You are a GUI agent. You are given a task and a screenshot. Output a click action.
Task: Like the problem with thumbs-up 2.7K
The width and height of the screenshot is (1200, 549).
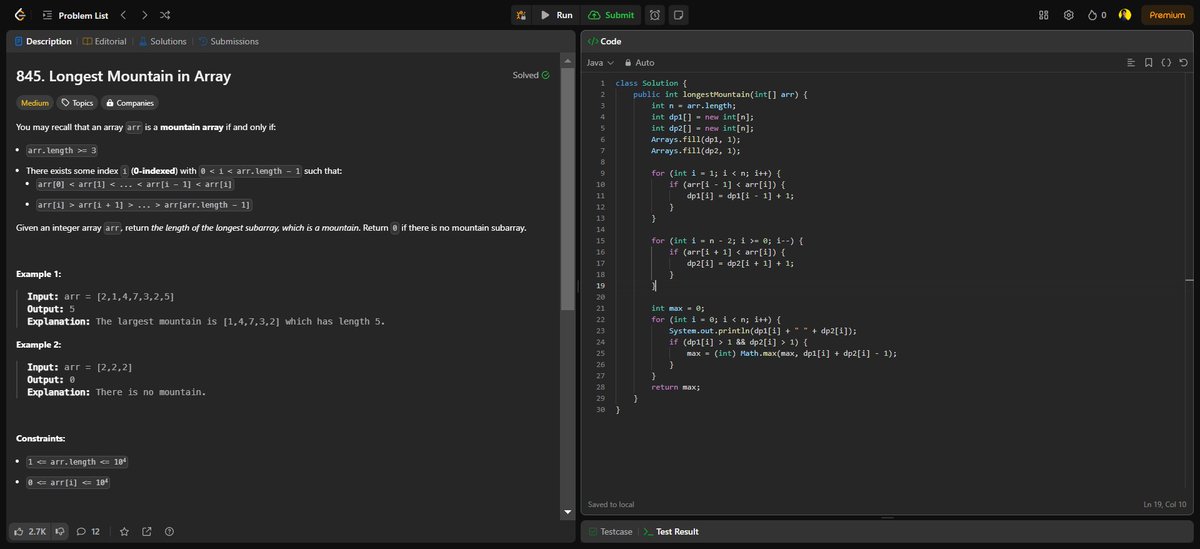point(30,531)
